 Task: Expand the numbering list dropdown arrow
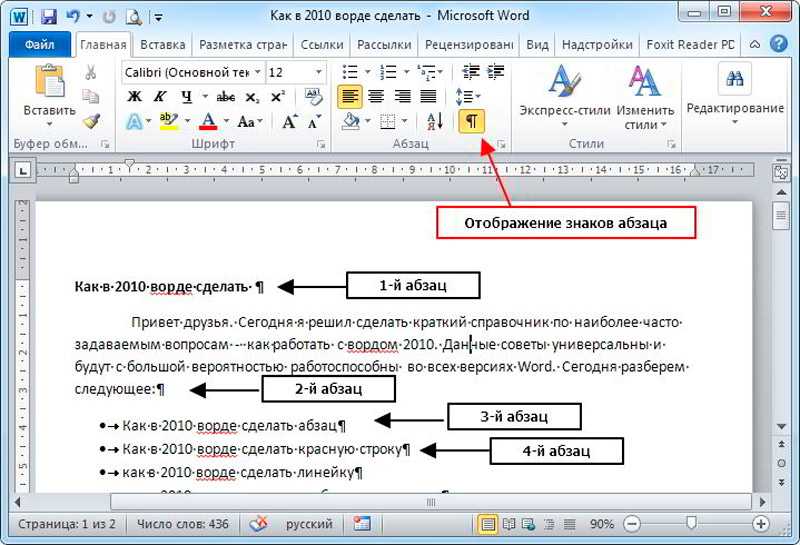(407, 72)
